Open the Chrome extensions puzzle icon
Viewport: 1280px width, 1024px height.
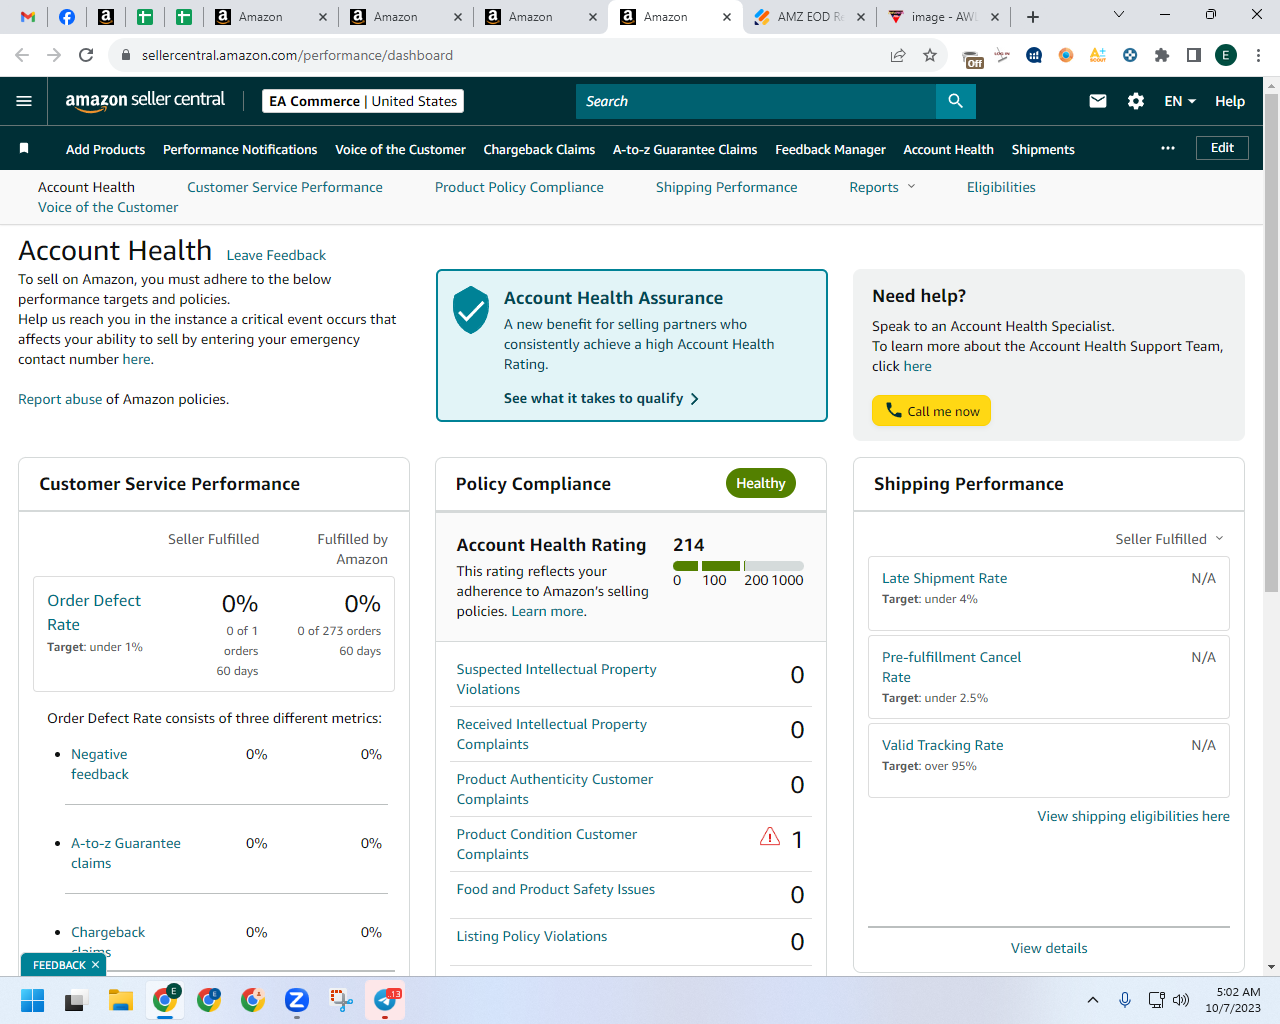[x=1162, y=55]
